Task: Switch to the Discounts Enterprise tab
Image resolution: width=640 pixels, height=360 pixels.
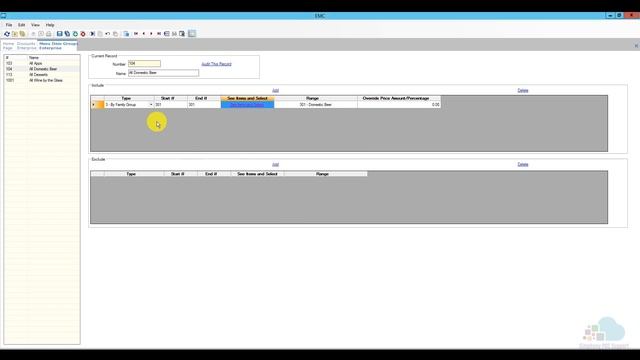Action: tap(27, 46)
